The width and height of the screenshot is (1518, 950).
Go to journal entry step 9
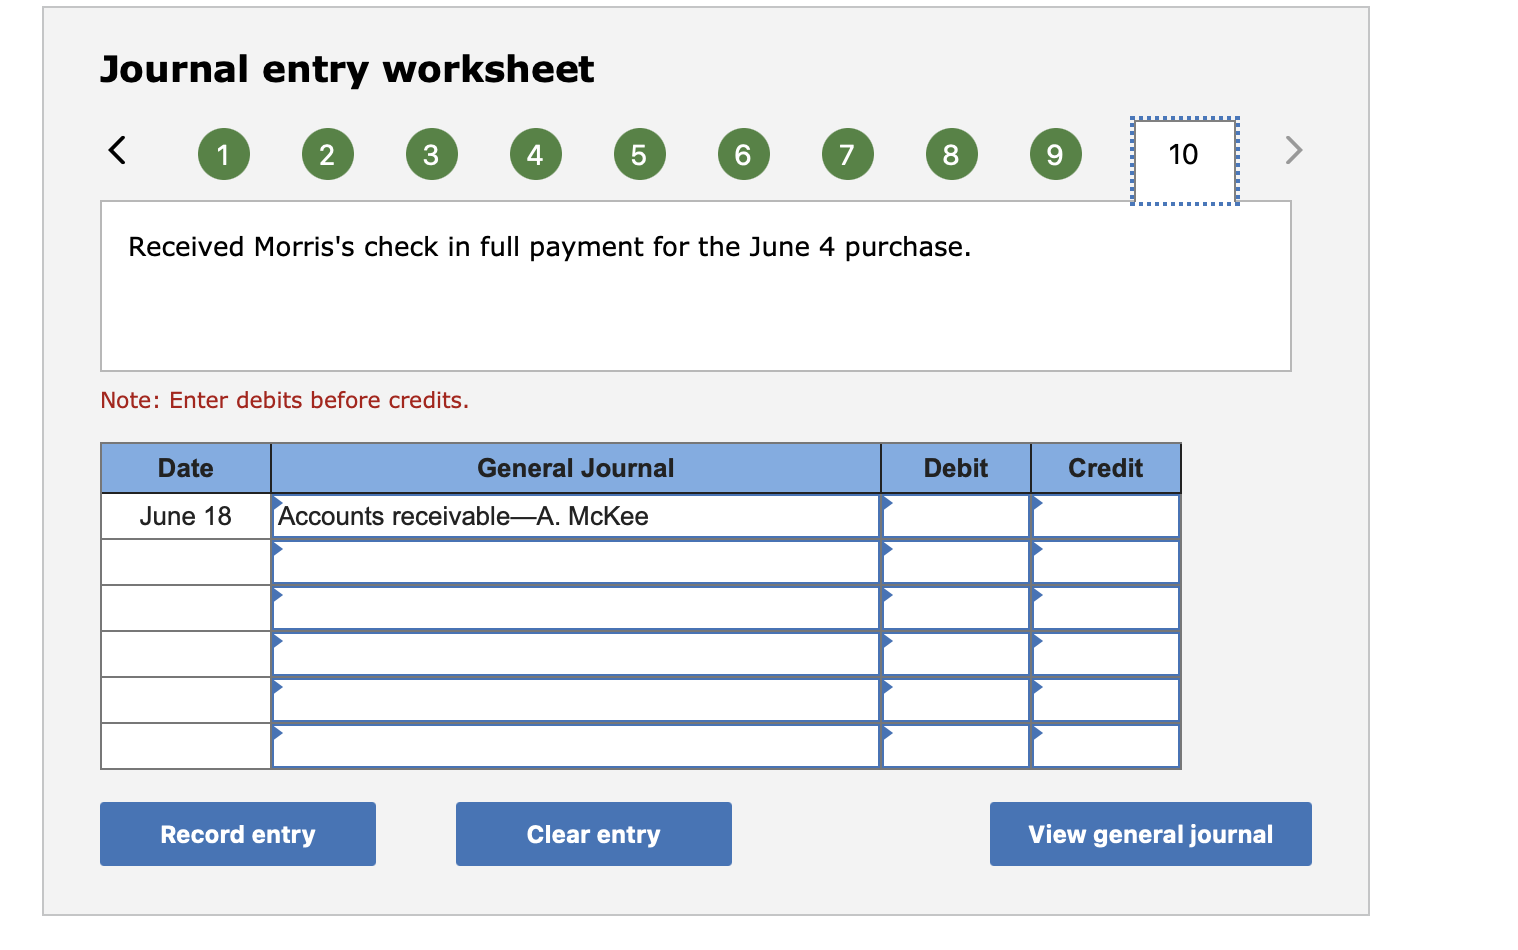pos(1055,154)
